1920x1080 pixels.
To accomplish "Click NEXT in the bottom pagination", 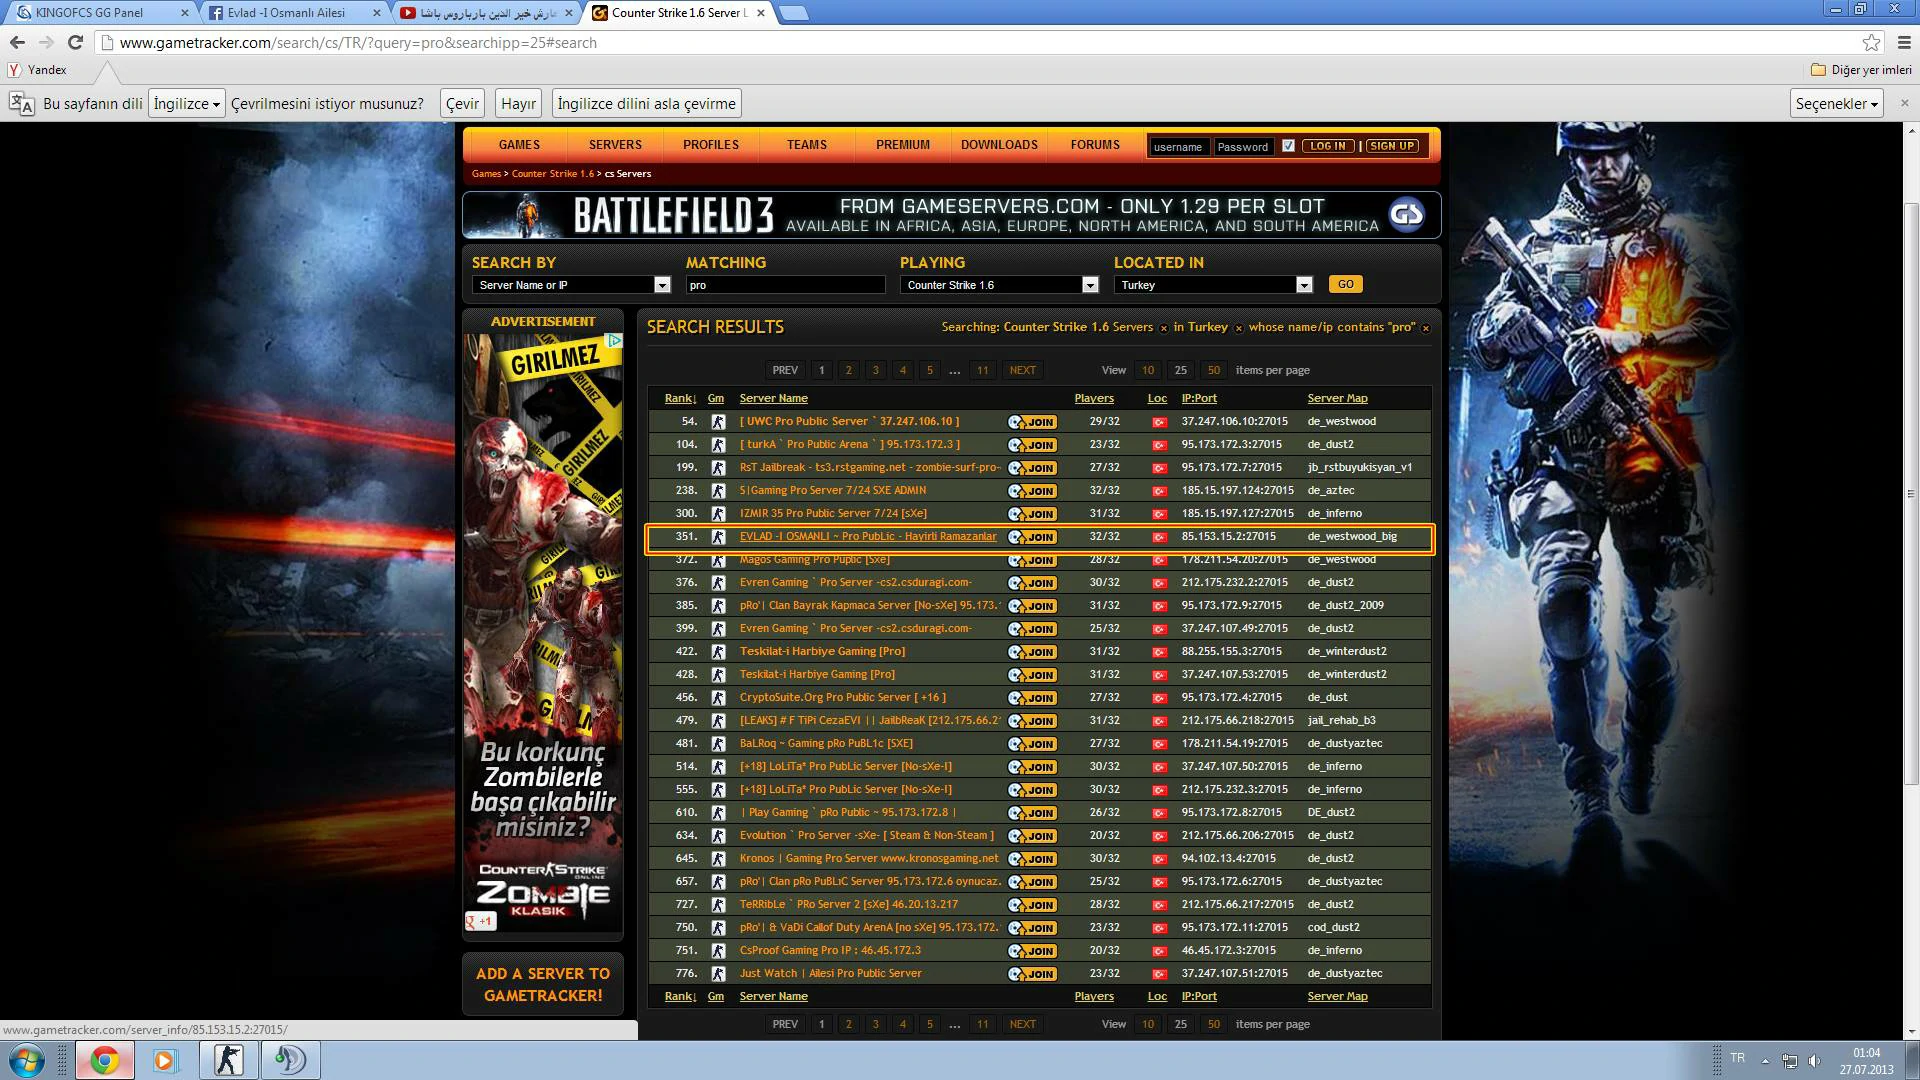I will (1022, 1024).
